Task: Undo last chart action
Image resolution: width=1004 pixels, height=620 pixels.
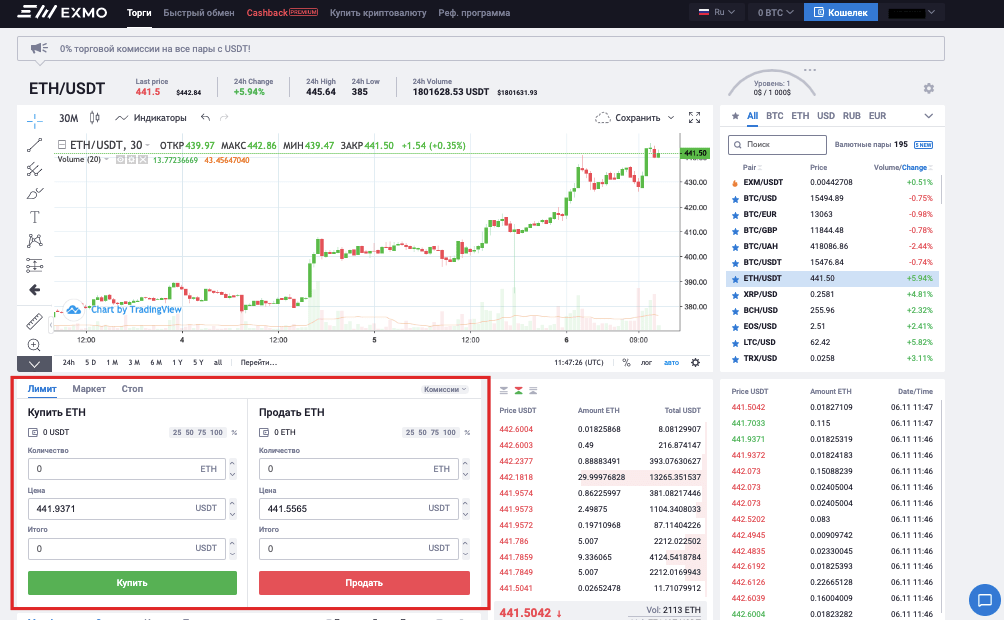Action: coord(205,118)
